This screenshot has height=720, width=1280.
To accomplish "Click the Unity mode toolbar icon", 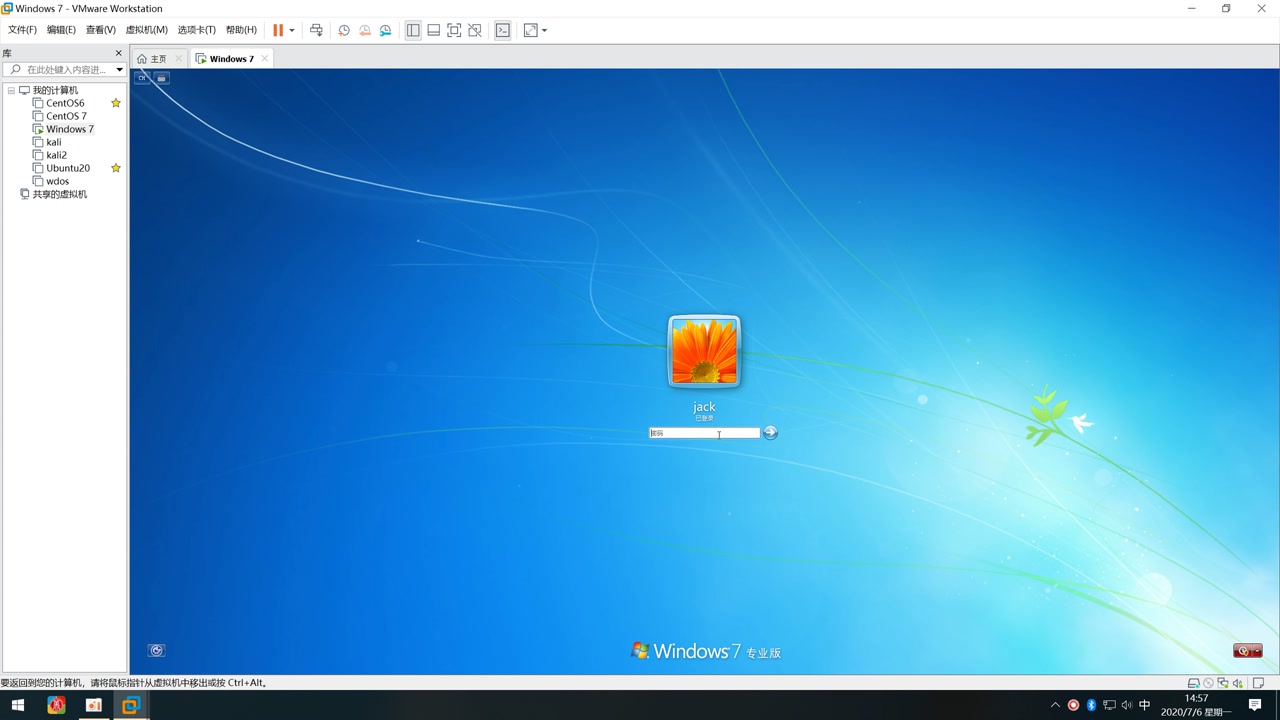I will click(x=475, y=30).
